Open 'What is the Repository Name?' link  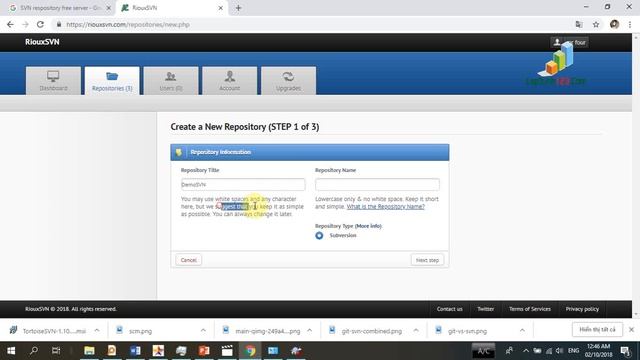(386, 207)
